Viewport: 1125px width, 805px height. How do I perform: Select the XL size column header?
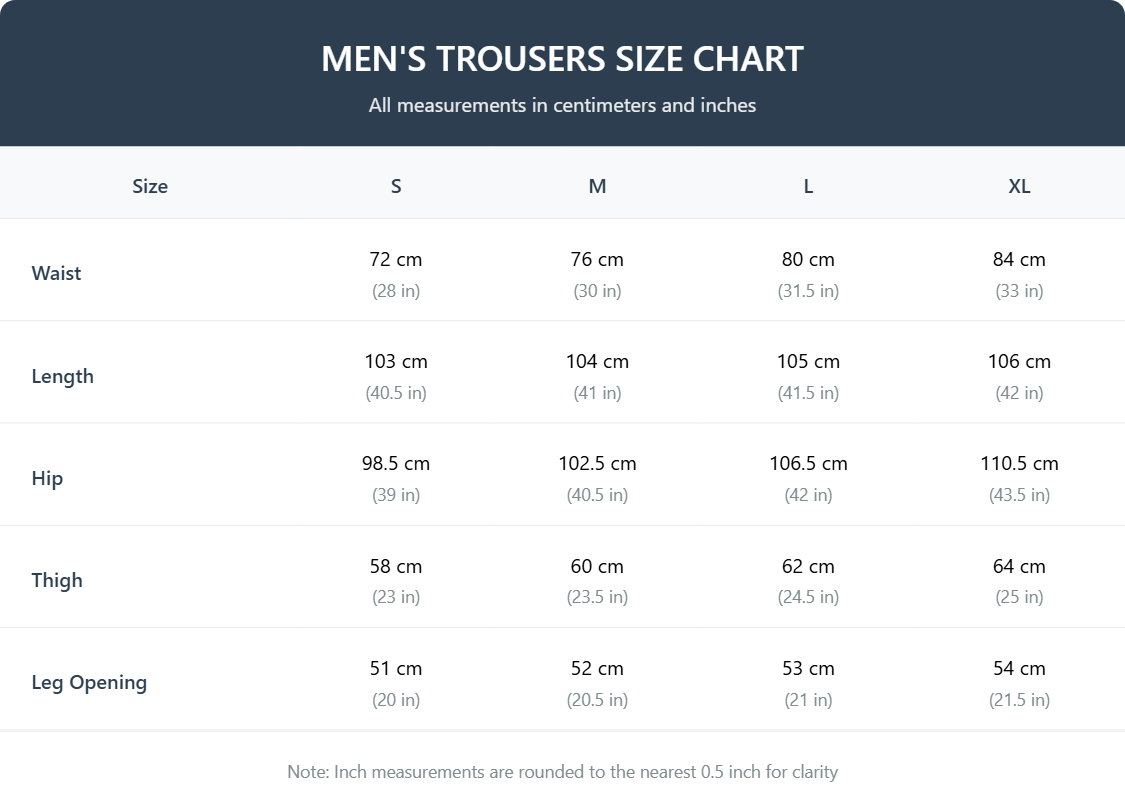pyautogui.click(x=1019, y=186)
